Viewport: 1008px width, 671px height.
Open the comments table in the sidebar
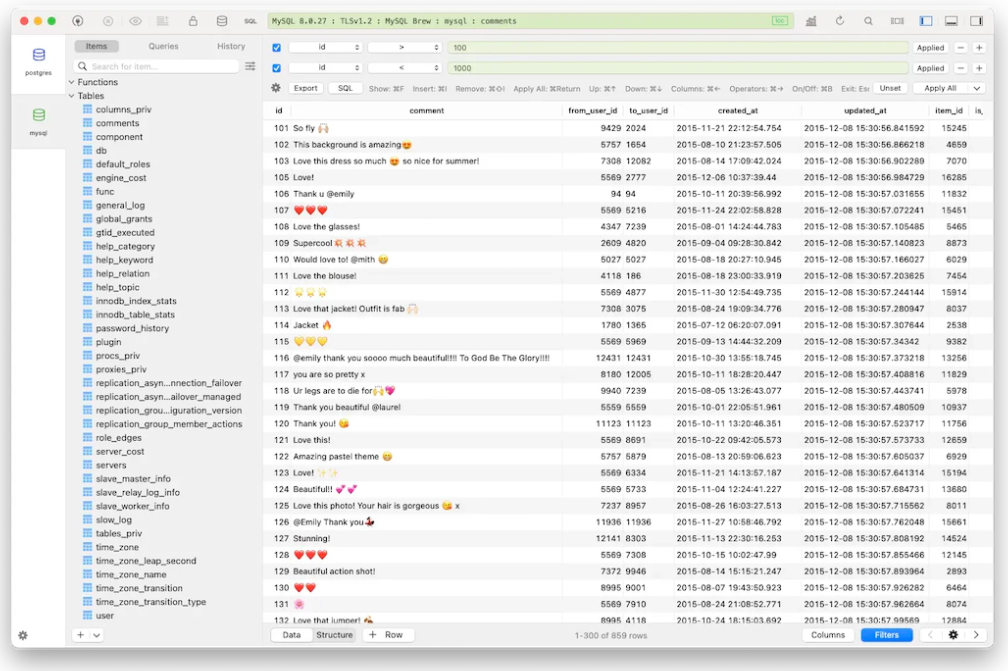coord(117,123)
